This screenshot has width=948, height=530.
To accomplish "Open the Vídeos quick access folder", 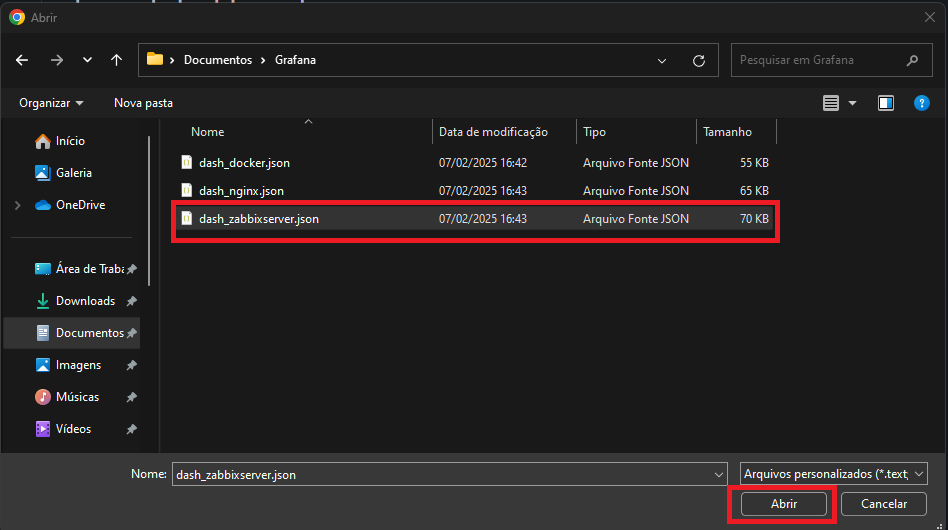I will (x=73, y=429).
